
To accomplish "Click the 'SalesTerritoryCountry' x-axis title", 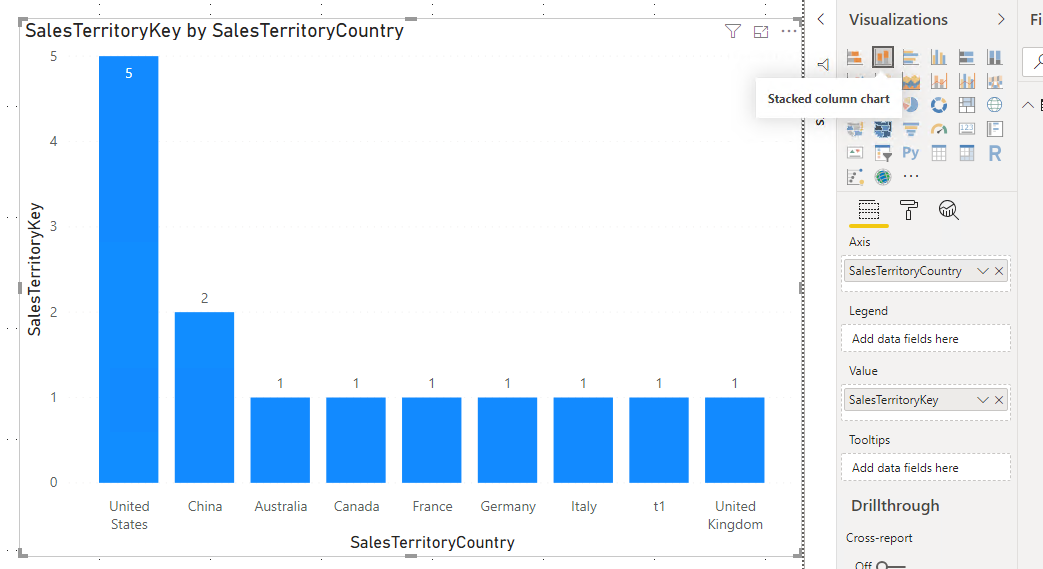I will coord(432,542).
